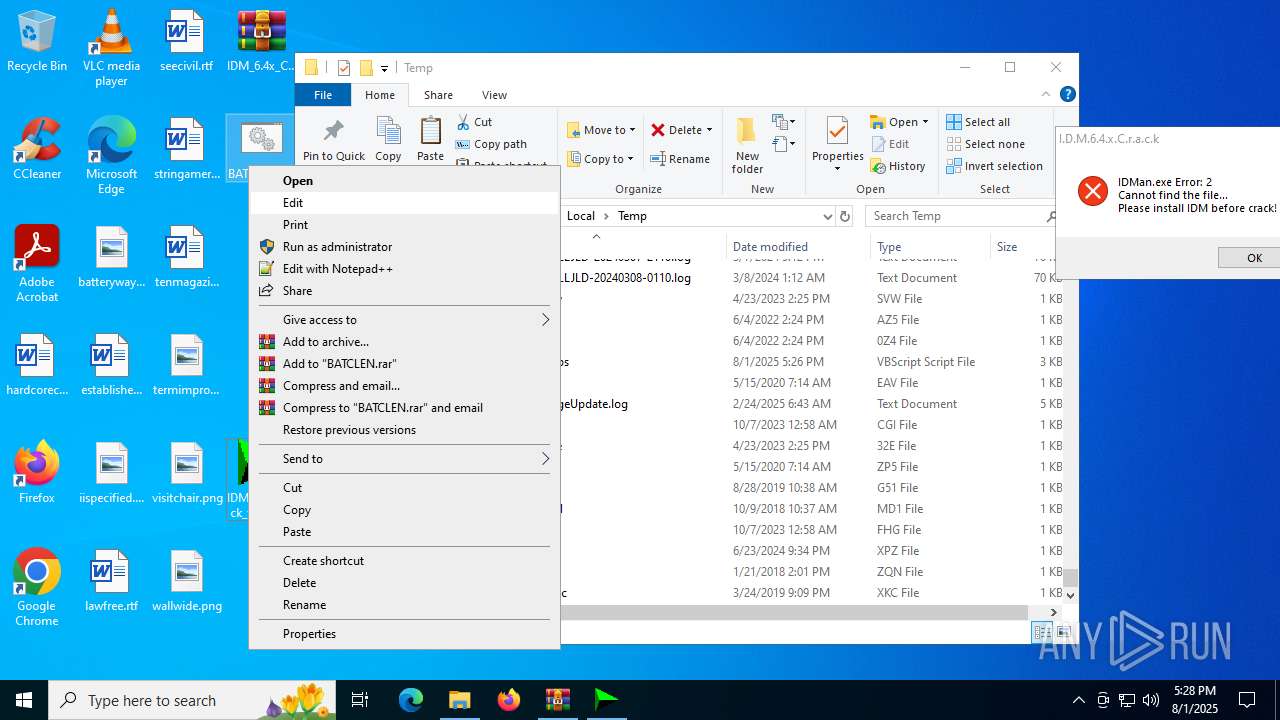
Task: Click the Paste ribbon button
Action: [x=430, y=139]
